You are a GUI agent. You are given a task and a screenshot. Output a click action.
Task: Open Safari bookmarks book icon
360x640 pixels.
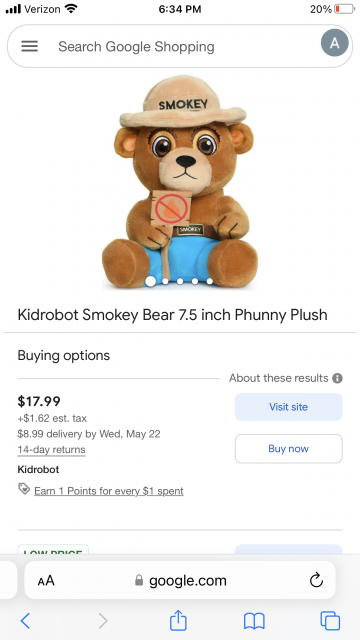254,621
